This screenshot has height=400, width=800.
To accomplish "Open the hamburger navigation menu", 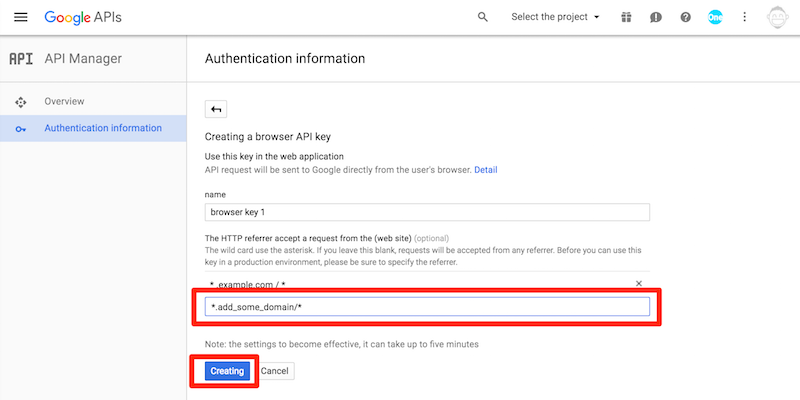I will point(20,17).
